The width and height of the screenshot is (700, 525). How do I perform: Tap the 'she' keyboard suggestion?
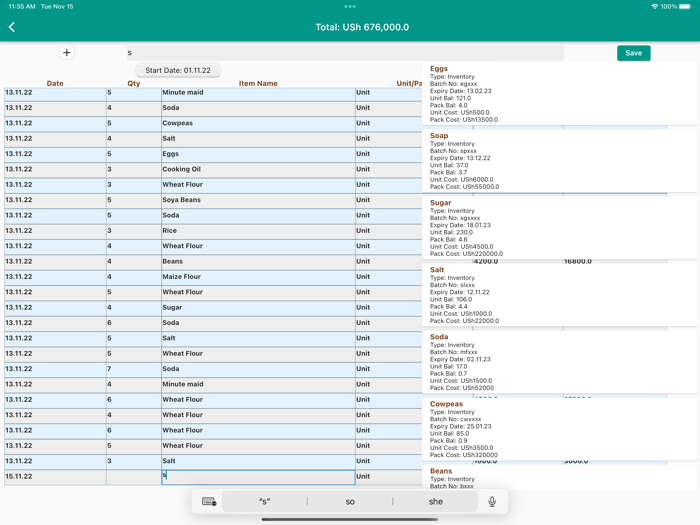(436, 501)
